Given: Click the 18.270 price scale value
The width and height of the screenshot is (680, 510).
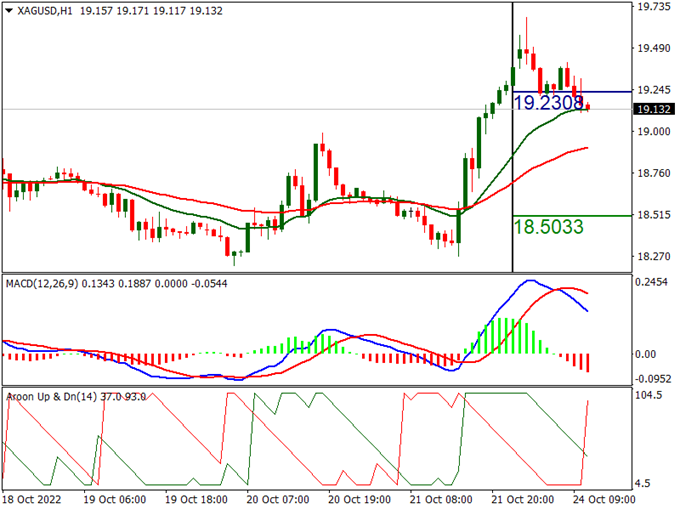Looking at the screenshot, I should [x=654, y=256].
